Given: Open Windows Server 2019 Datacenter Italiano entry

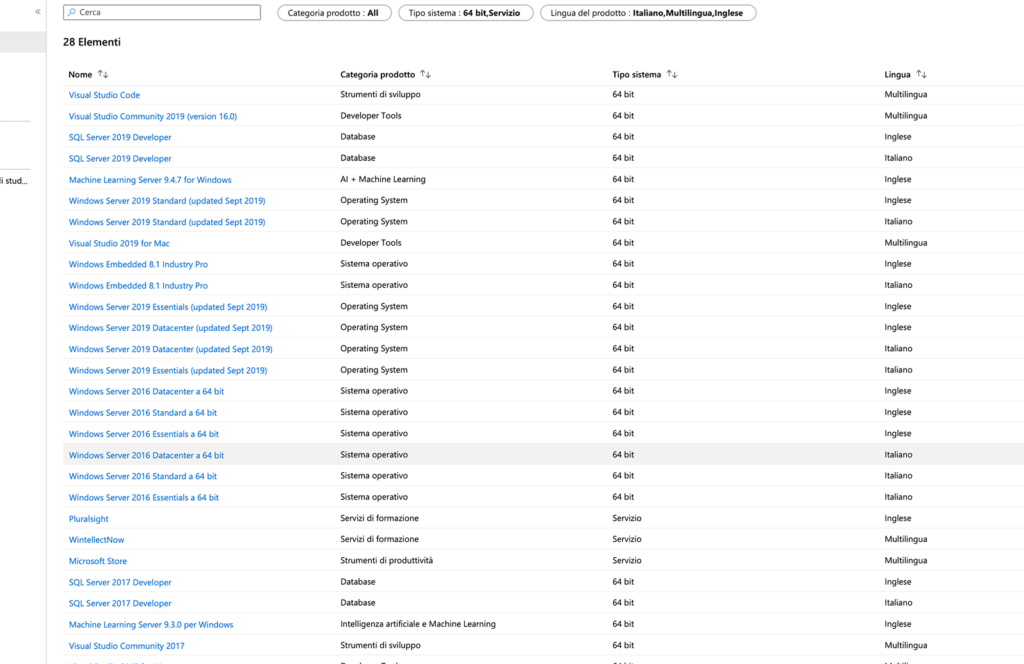Looking at the screenshot, I should 170,349.
